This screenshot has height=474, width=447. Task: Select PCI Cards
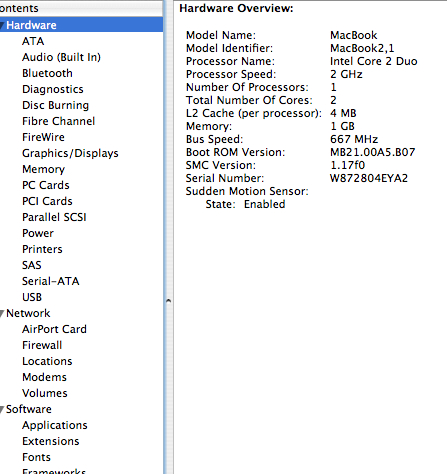pyautogui.click(x=47, y=201)
